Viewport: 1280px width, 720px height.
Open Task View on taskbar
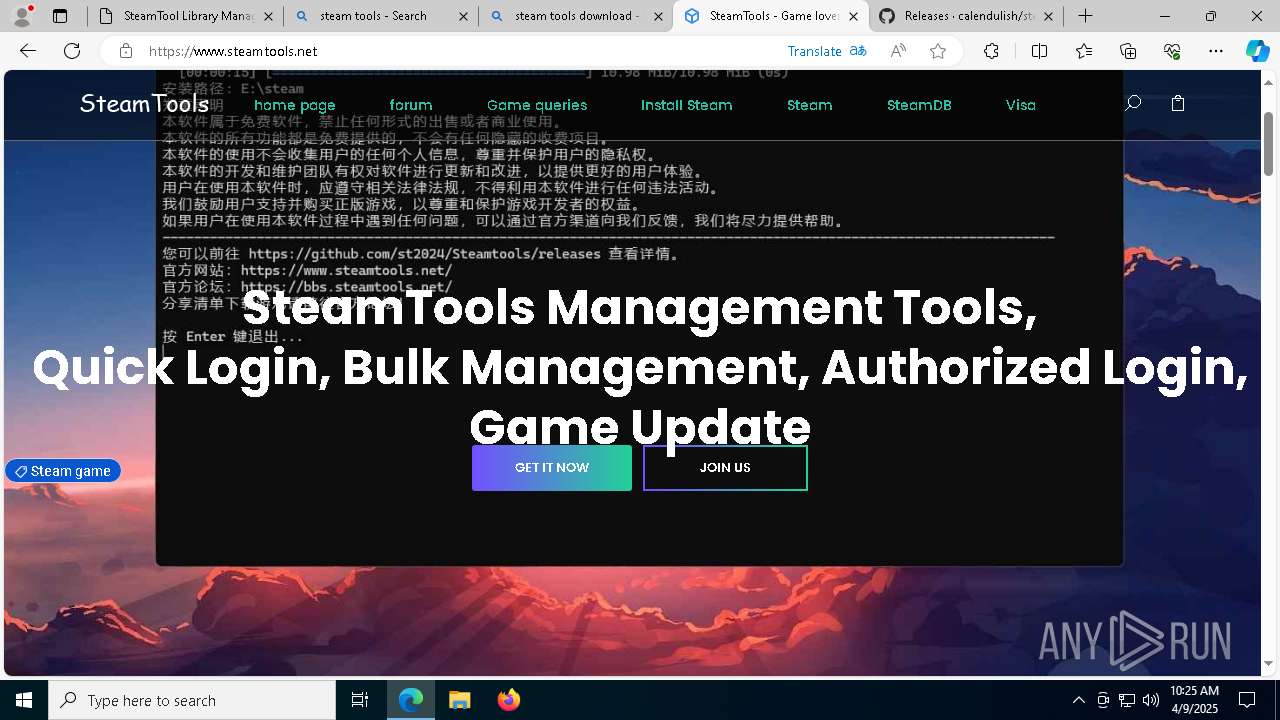[x=360, y=700]
